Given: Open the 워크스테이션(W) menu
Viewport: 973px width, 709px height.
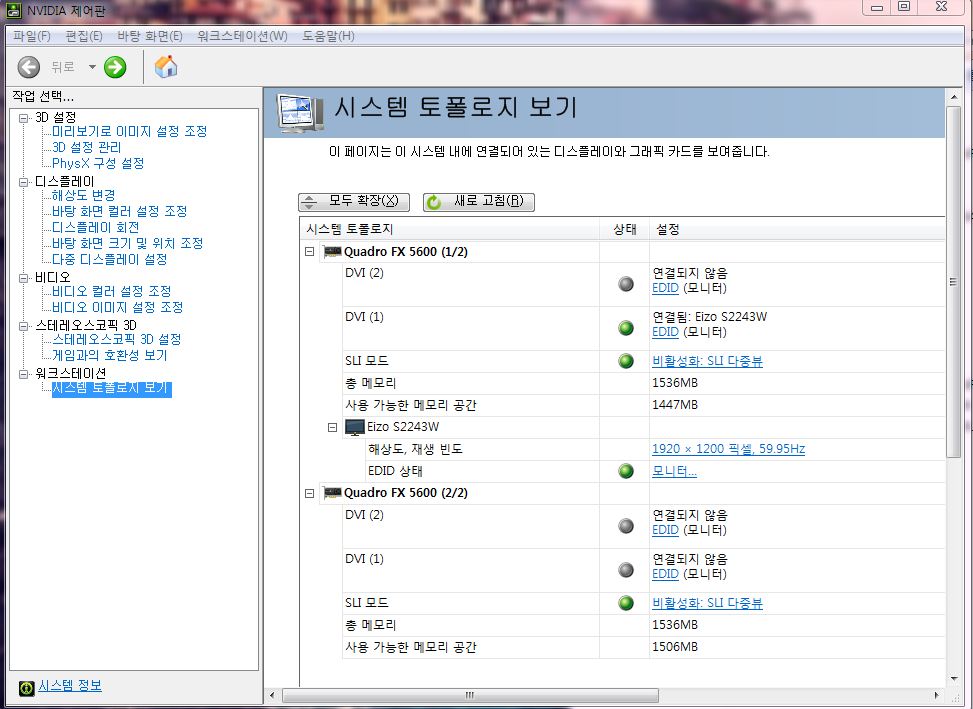Looking at the screenshot, I should (x=242, y=36).
